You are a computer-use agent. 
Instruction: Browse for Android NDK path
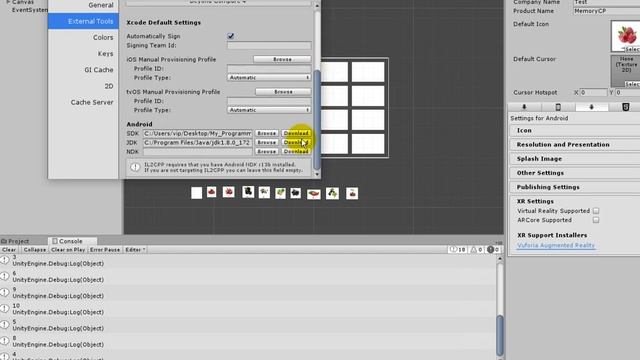[x=267, y=151]
